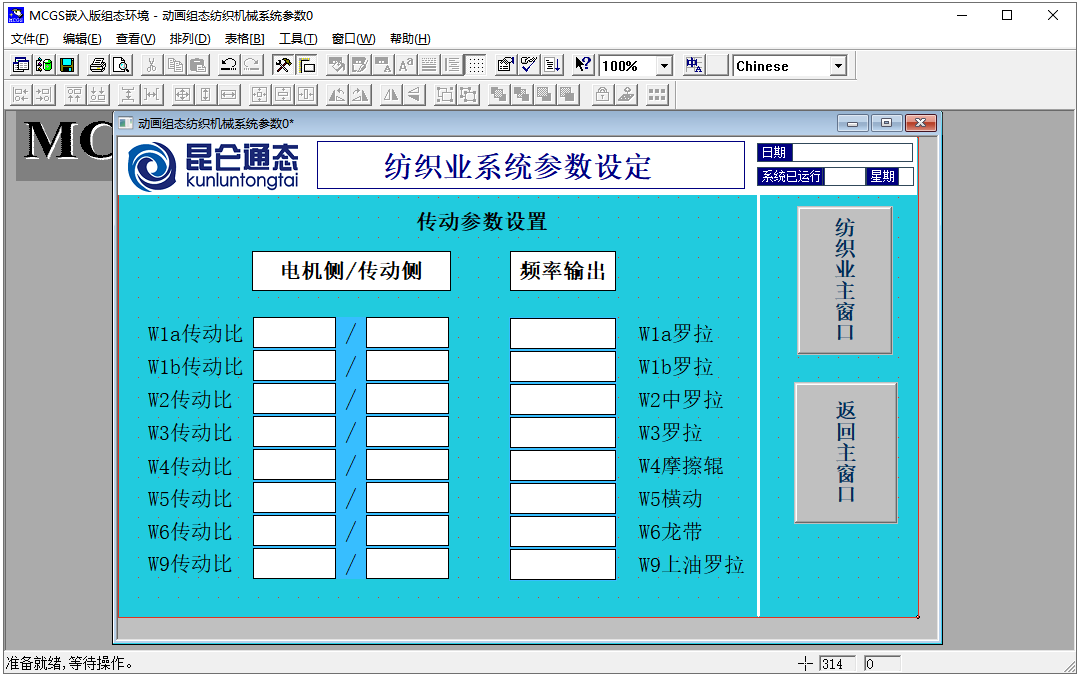This screenshot has height=678, width=1082.
Task: Click the redo arrow icon
Action: tap(252, 66)
